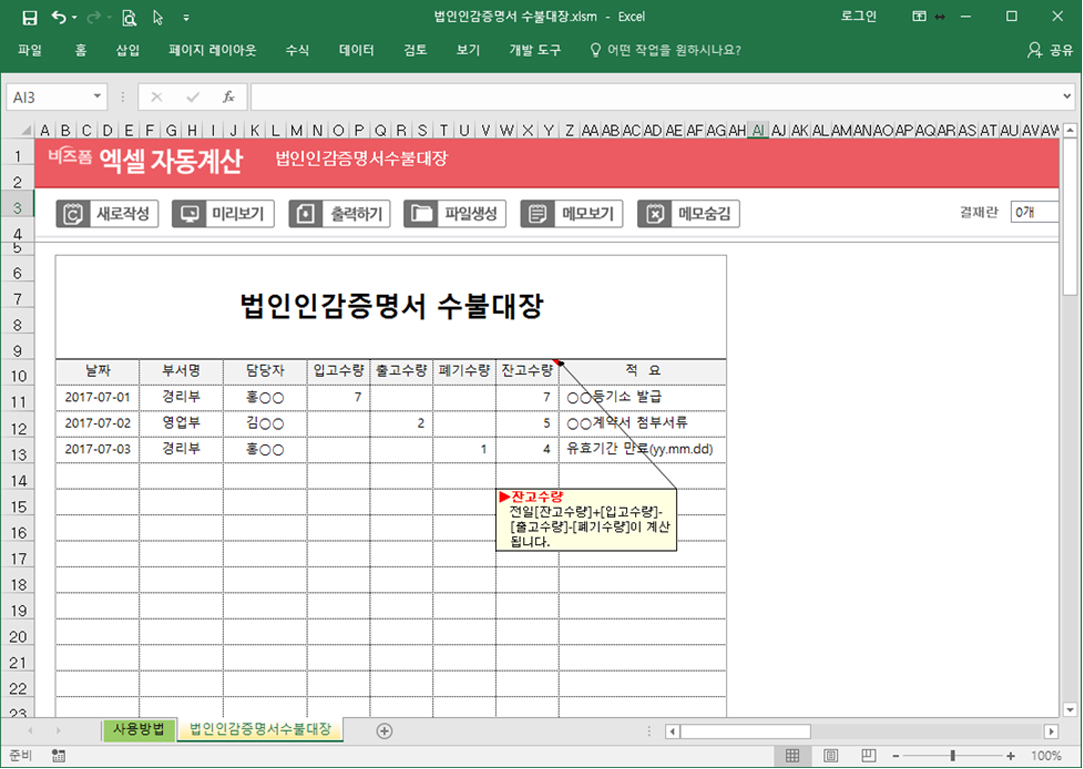Open the undo history dropdown arrow
The width and height of the screenshot is (1083, 769).
[74, 18]
